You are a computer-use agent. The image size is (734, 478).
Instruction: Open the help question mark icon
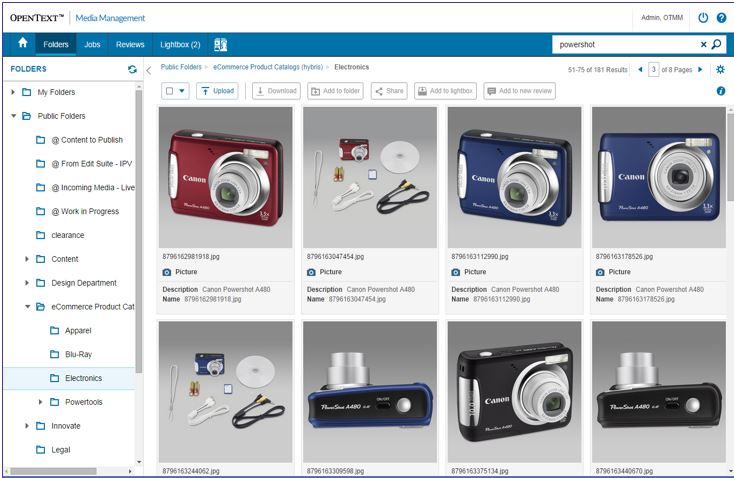[721, 18]
